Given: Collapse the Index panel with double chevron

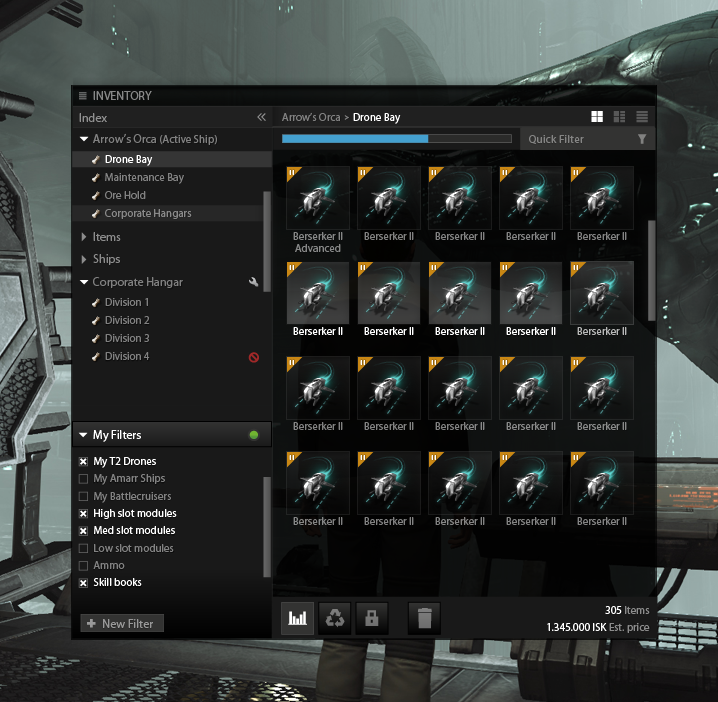Looking at the screenshot, I should click(x=261, y=117).
